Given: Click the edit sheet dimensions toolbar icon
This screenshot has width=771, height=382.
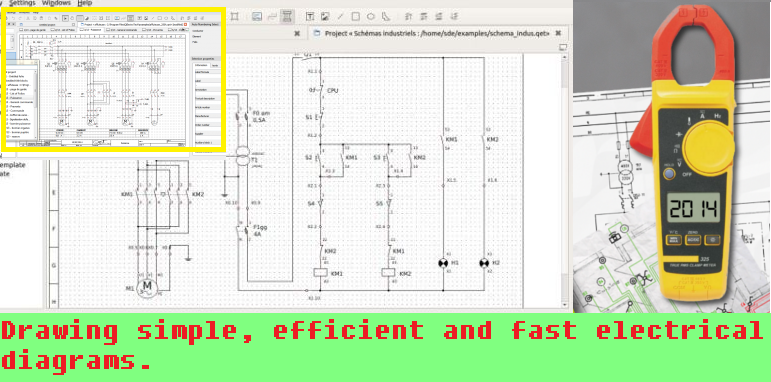Looking at the screenshot, I should [235, 16].
